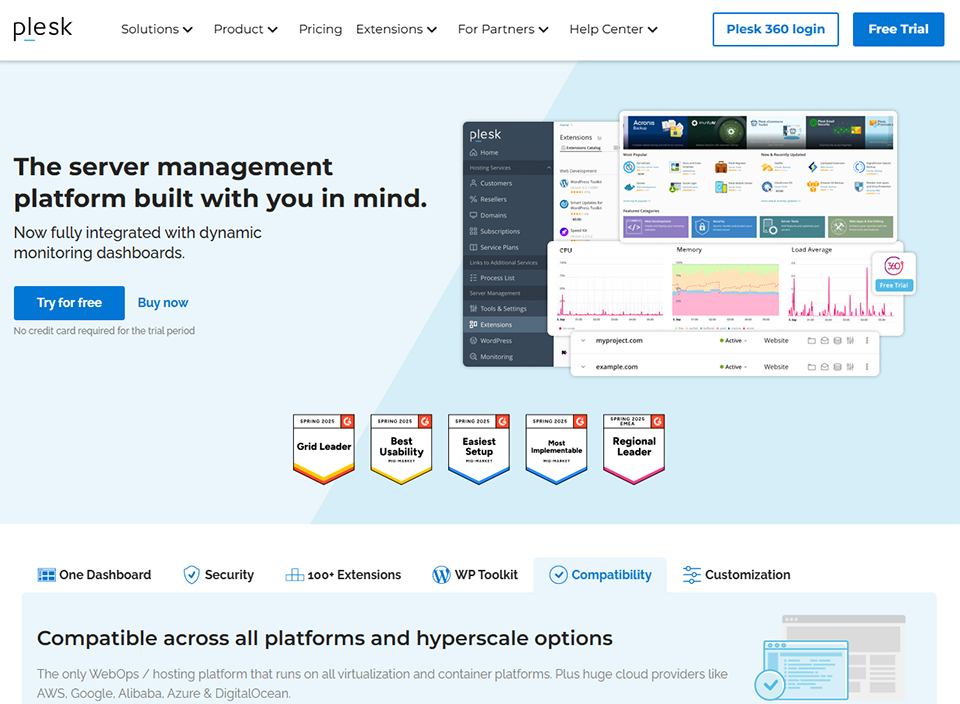Expand the Product dropdown menu
Image resolution: width=960 pixels, height=704 pixels.
point(246,29)
